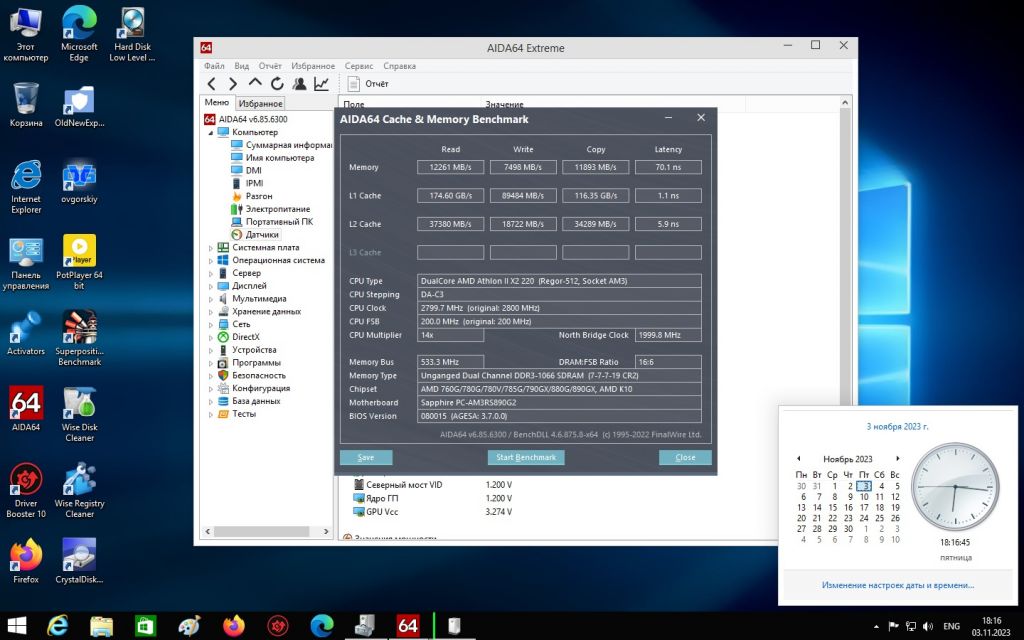Expand the Операционная система tree node
The height and width of the screenshot is (640, 1024).
[x=210, y=261]
